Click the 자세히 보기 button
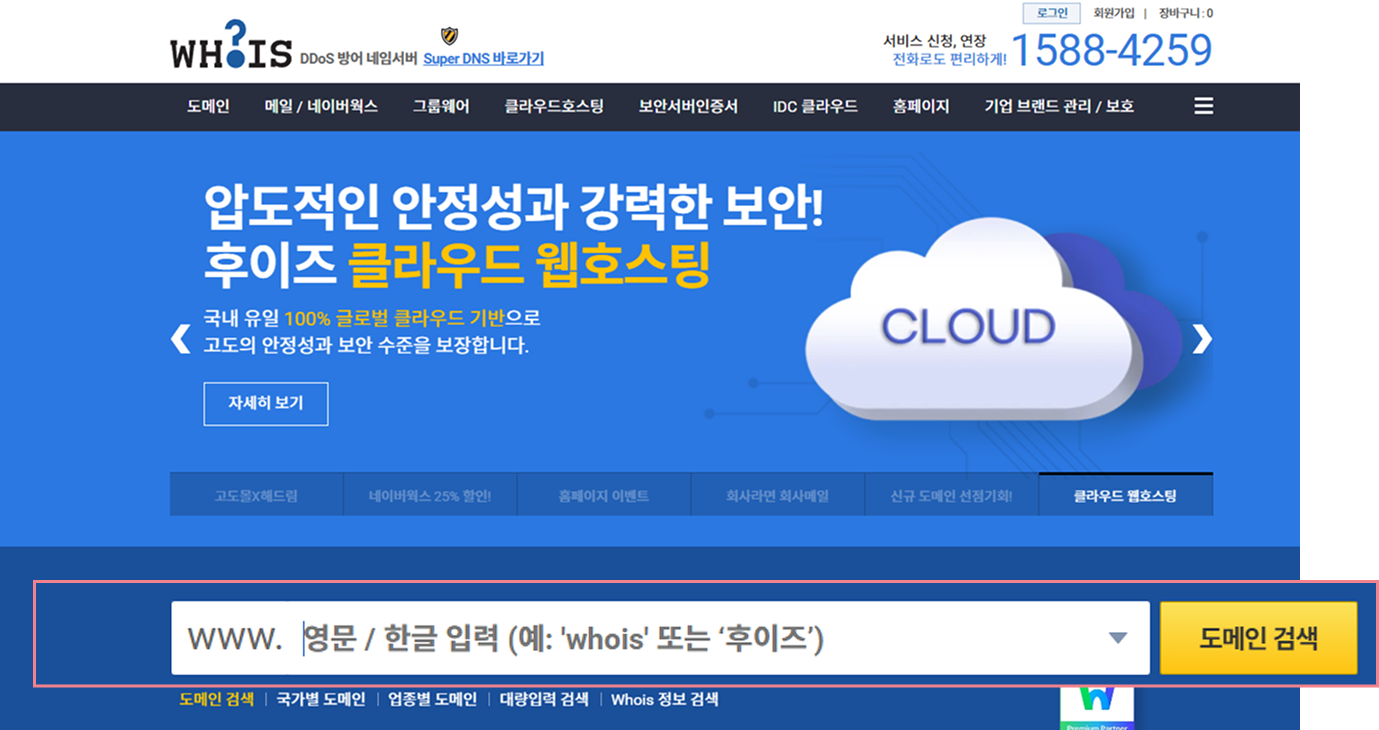The height and width of the screenshot is (730, 1379). 266,404
